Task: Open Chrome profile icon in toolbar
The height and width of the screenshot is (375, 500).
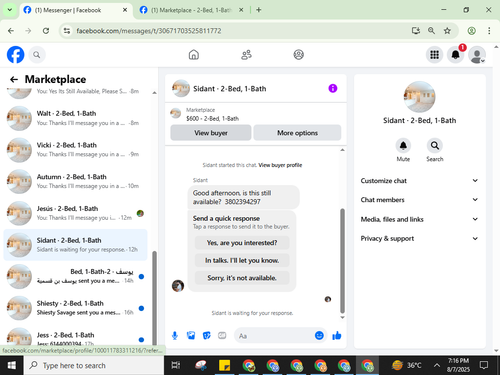Action: pyautogui.click(x=471, y=31)
